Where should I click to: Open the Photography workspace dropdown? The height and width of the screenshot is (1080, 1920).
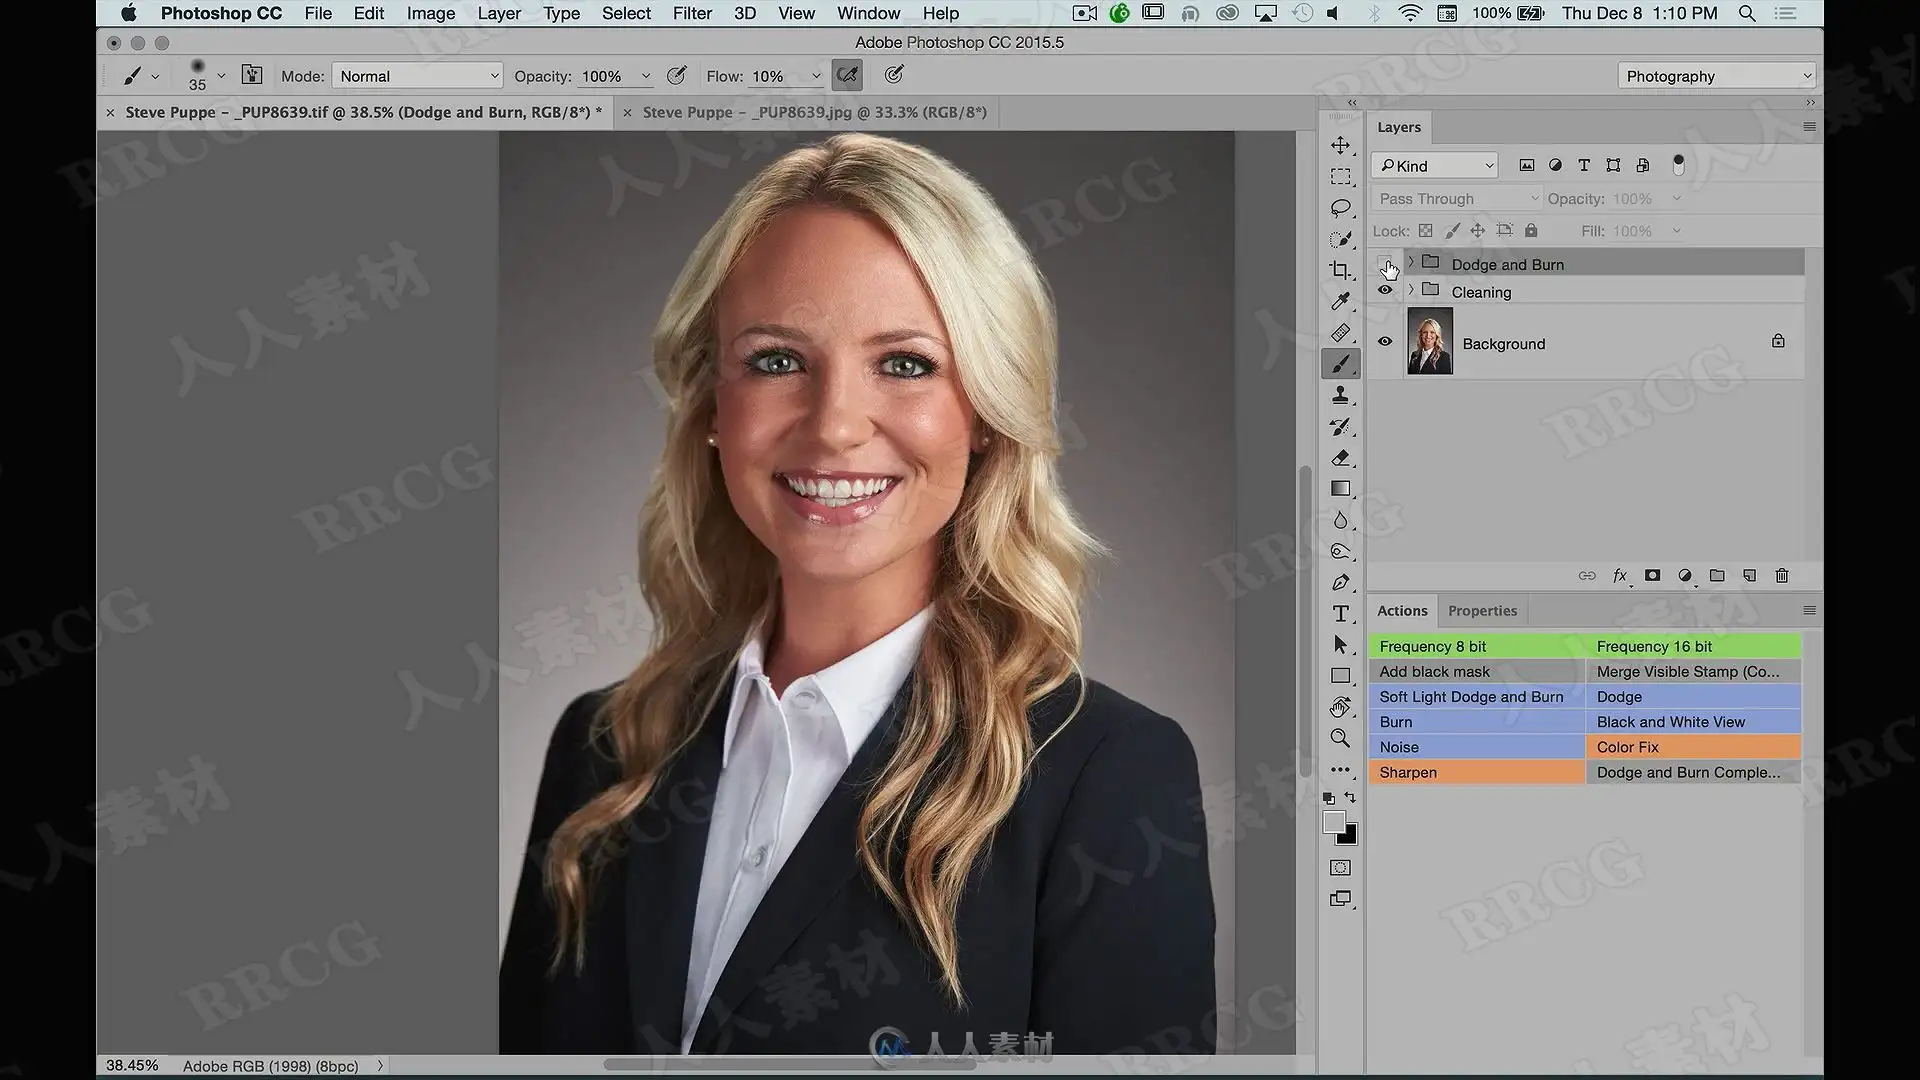point(1716,76)
